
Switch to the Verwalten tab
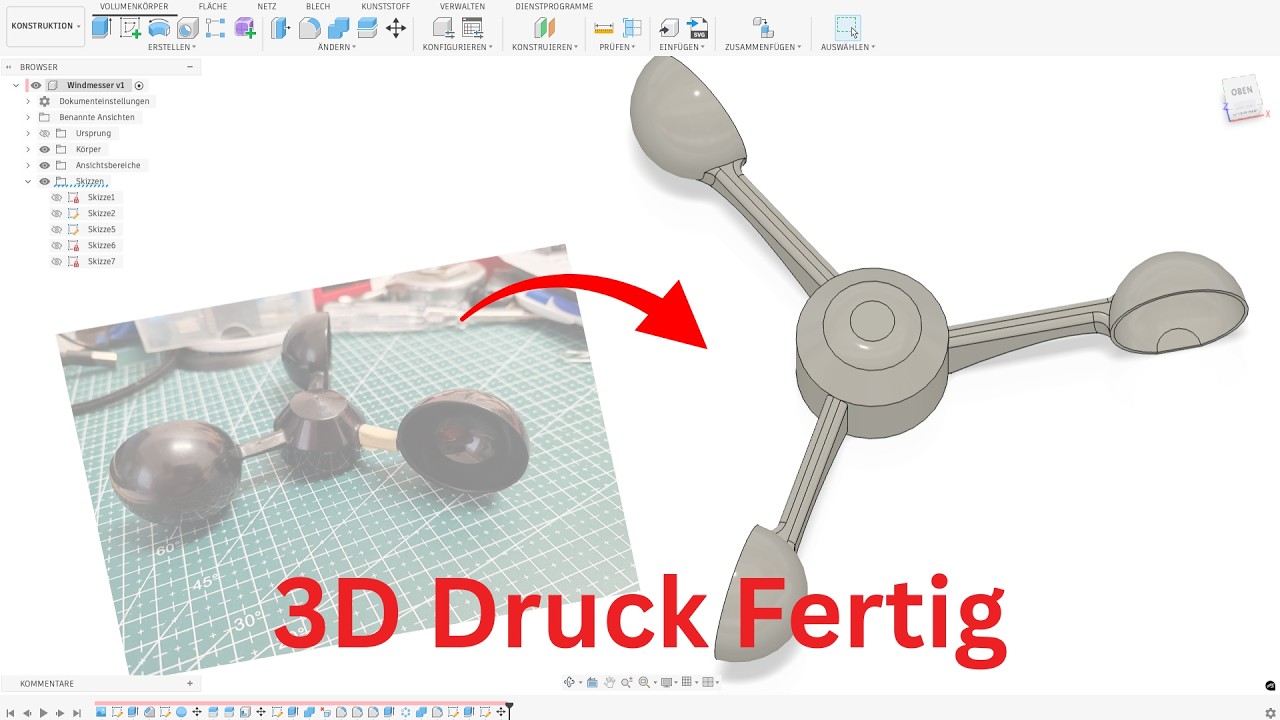[462, 6]
